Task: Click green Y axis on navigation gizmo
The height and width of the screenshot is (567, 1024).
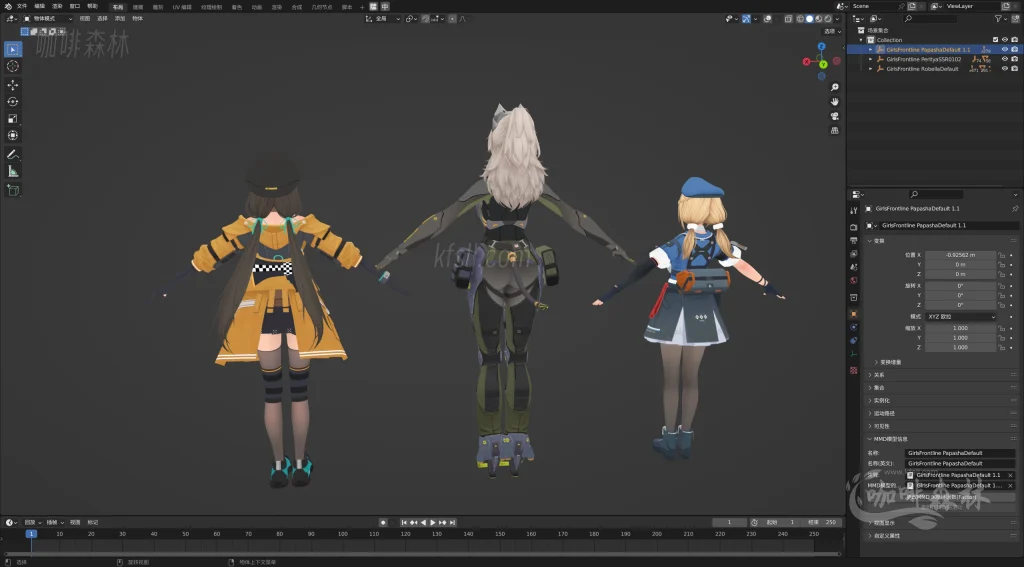Action: pos(823,64)
